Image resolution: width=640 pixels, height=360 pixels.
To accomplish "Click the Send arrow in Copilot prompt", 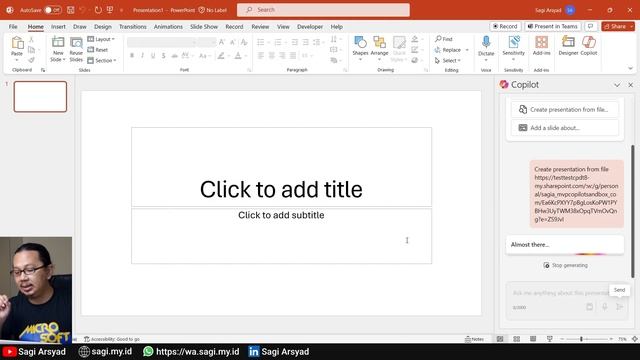I will [620, 307].
